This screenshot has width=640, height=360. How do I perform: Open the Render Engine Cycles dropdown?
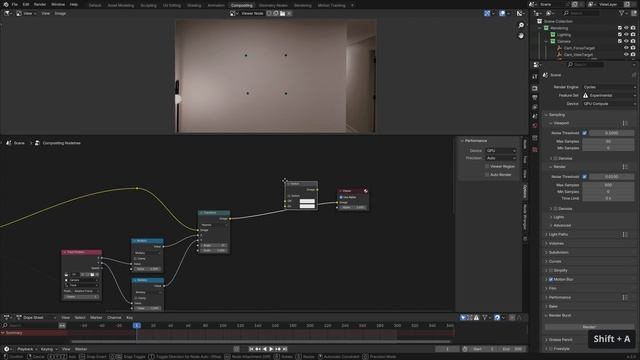point(609,87)
